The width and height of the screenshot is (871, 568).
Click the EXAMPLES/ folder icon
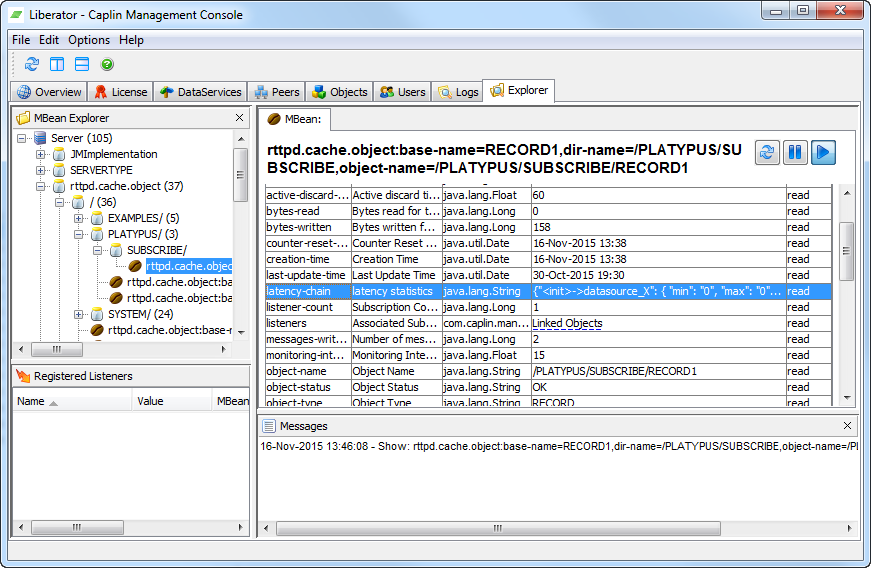tap(97, 218)
